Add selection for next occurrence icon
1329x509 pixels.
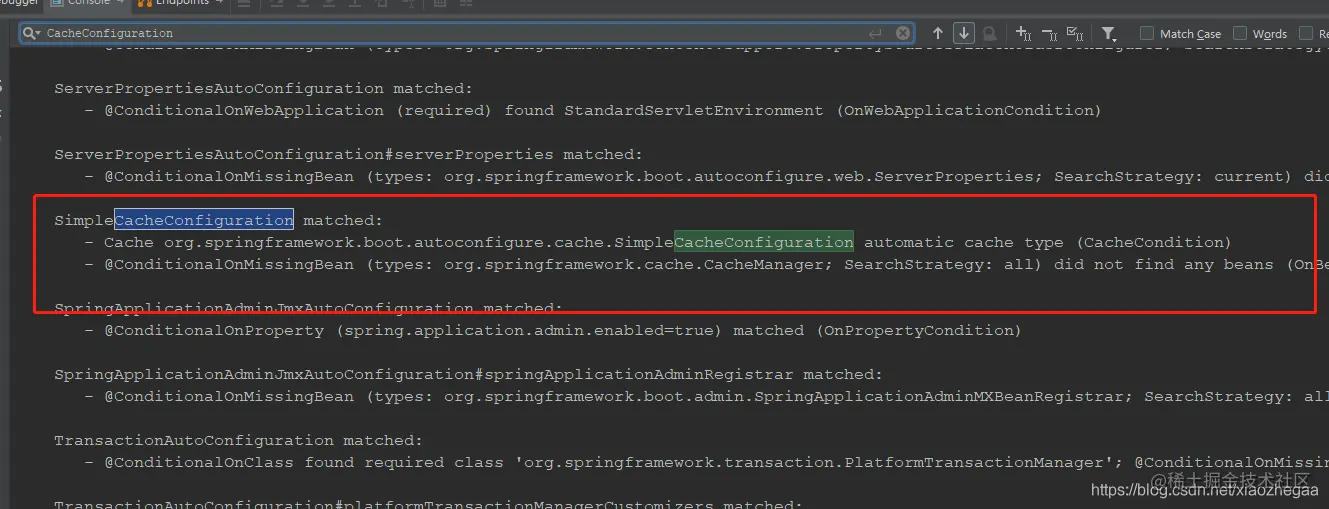point(1023,33)
